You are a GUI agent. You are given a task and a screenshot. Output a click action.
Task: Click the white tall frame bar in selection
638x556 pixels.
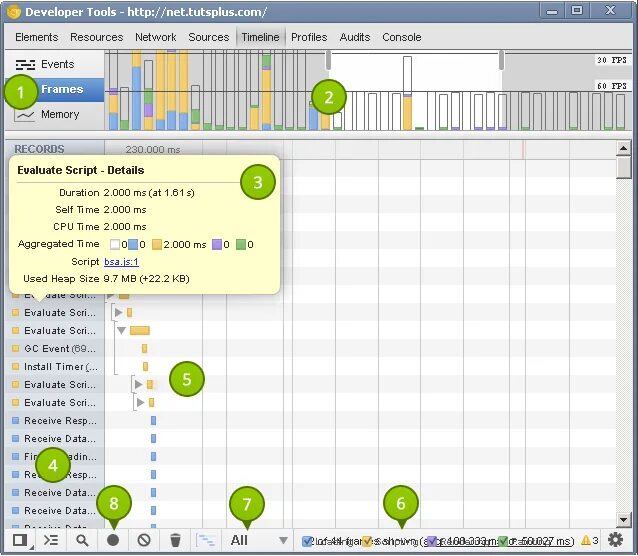[407, 75]
